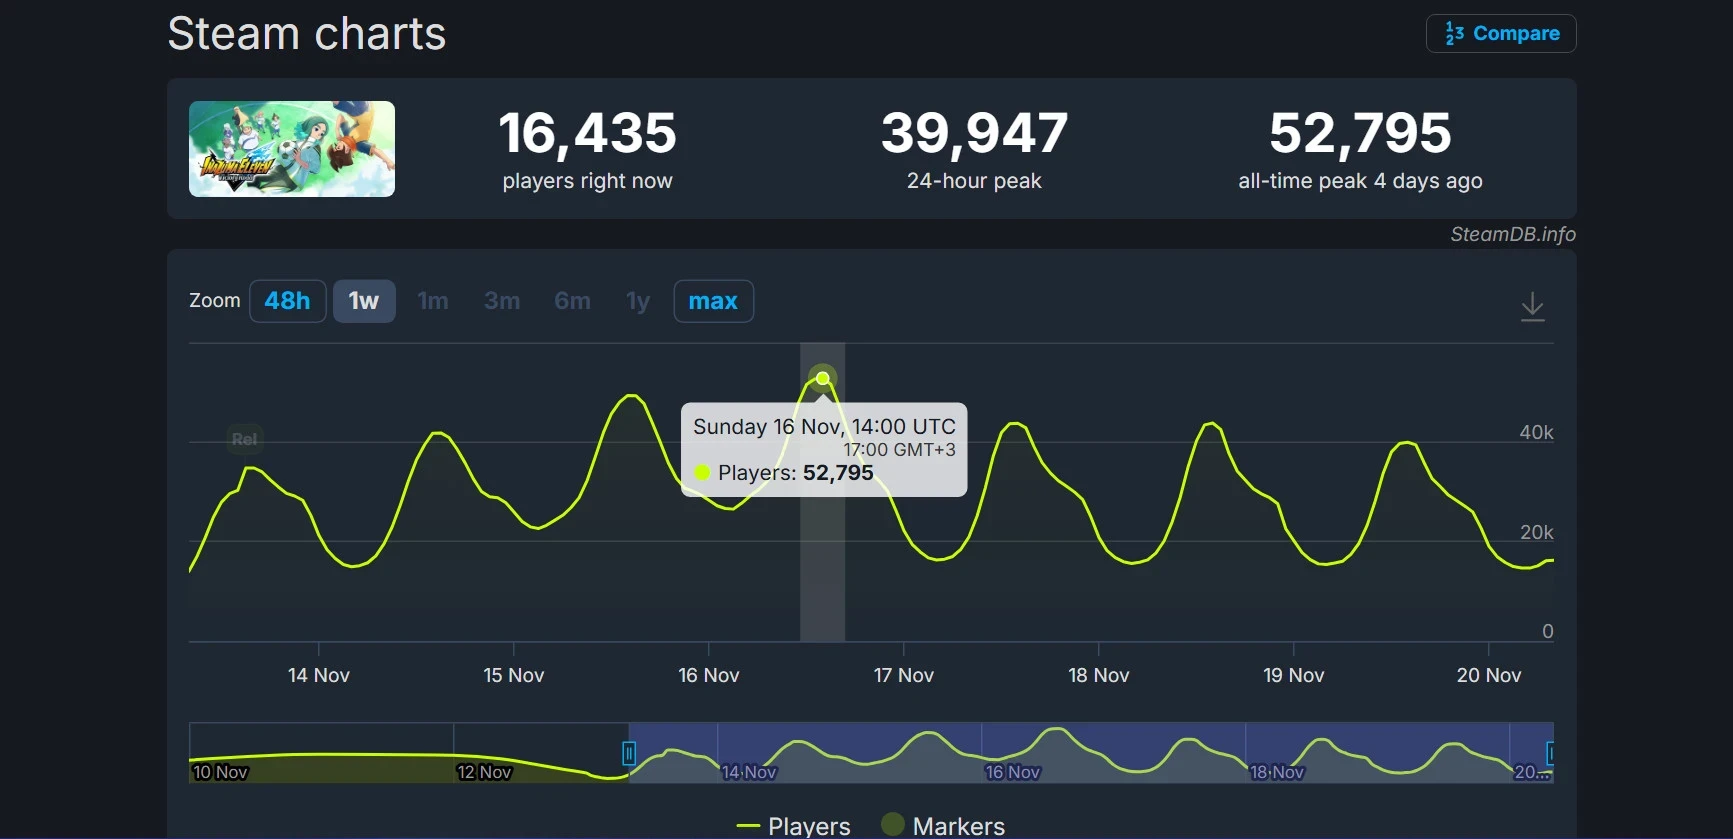Click the left navigator range handle
Viewport: 1733px width, 839px height.
629,753
